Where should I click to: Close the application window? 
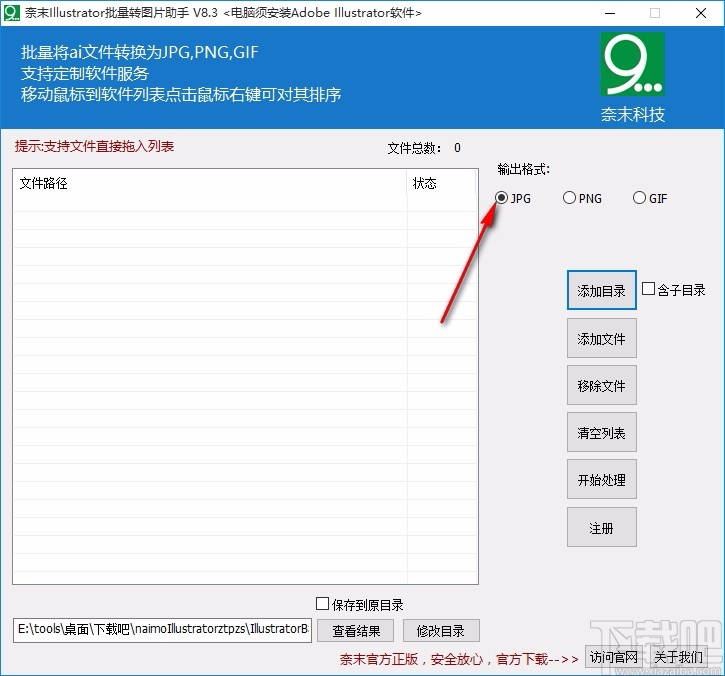tap(700, 13)
